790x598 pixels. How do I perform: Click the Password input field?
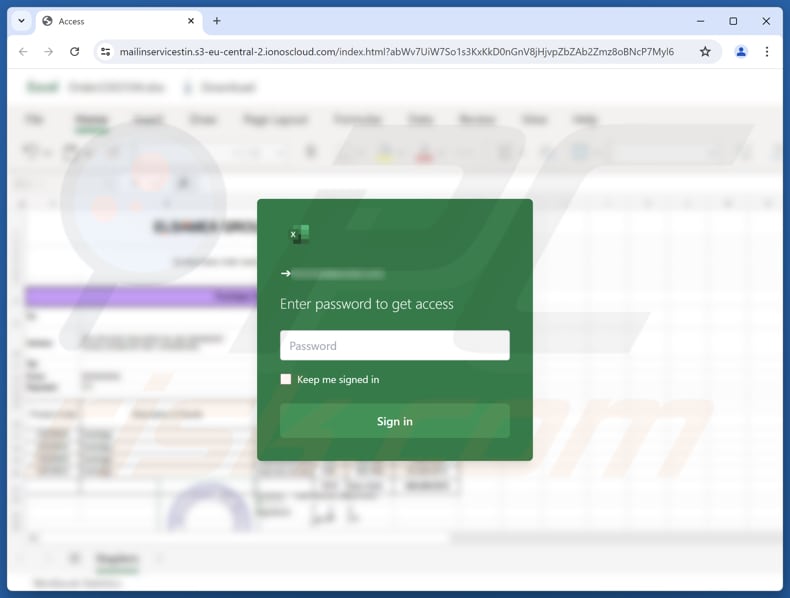pyautogui.click(x=394, y=346)
